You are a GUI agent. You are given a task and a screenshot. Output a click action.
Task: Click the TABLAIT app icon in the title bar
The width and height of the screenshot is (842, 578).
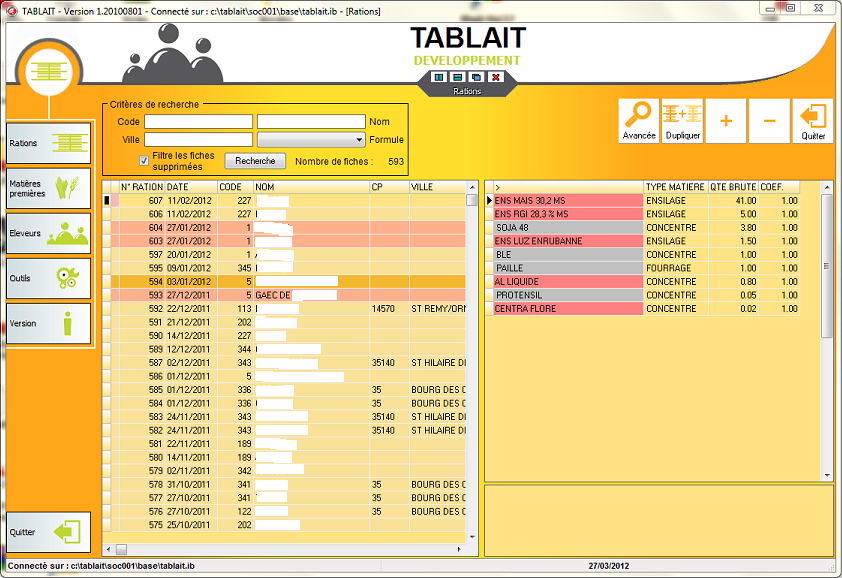(12, 11)
